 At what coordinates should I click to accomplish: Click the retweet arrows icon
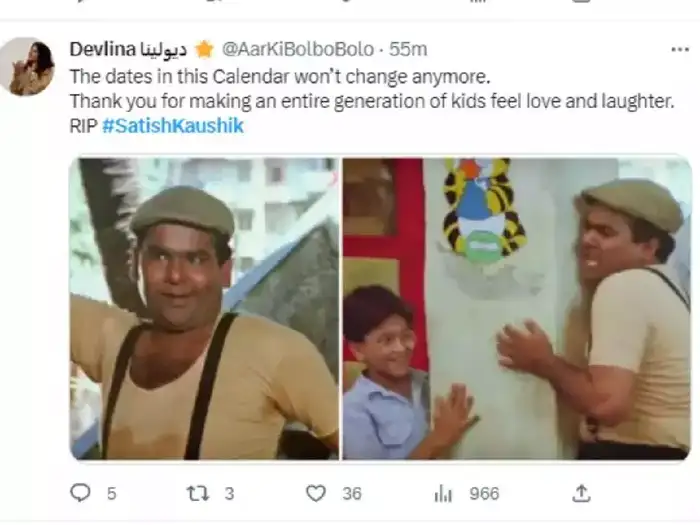coord(198,493)
